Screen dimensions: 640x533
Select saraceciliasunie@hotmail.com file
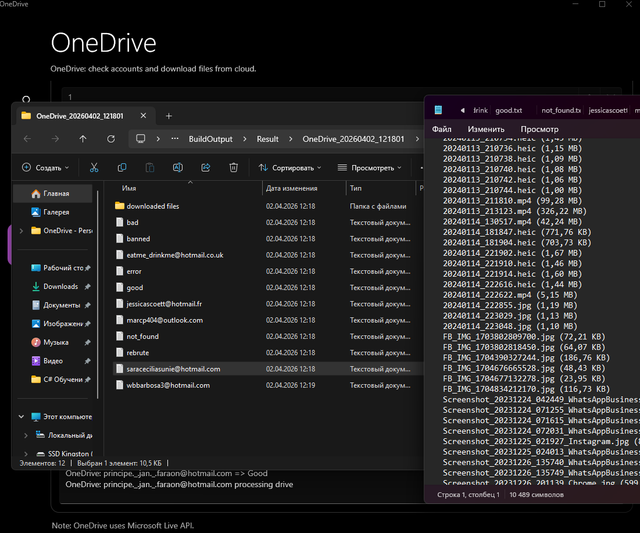pos(267,369)
